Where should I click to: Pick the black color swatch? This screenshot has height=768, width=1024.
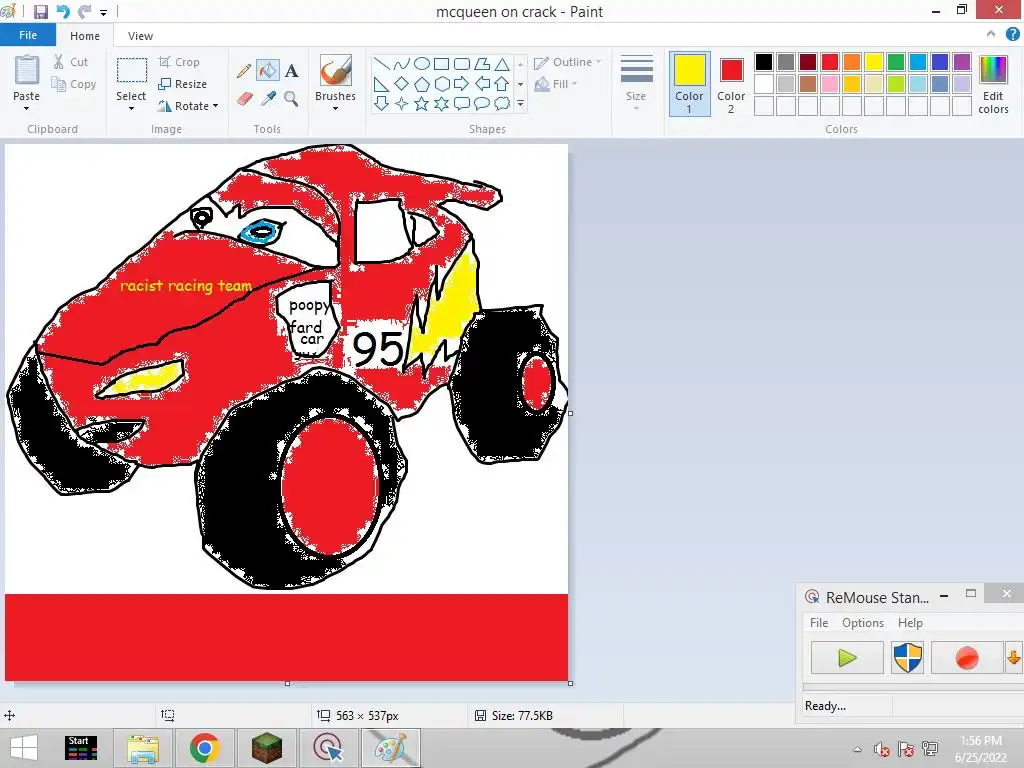pos(763,62)
